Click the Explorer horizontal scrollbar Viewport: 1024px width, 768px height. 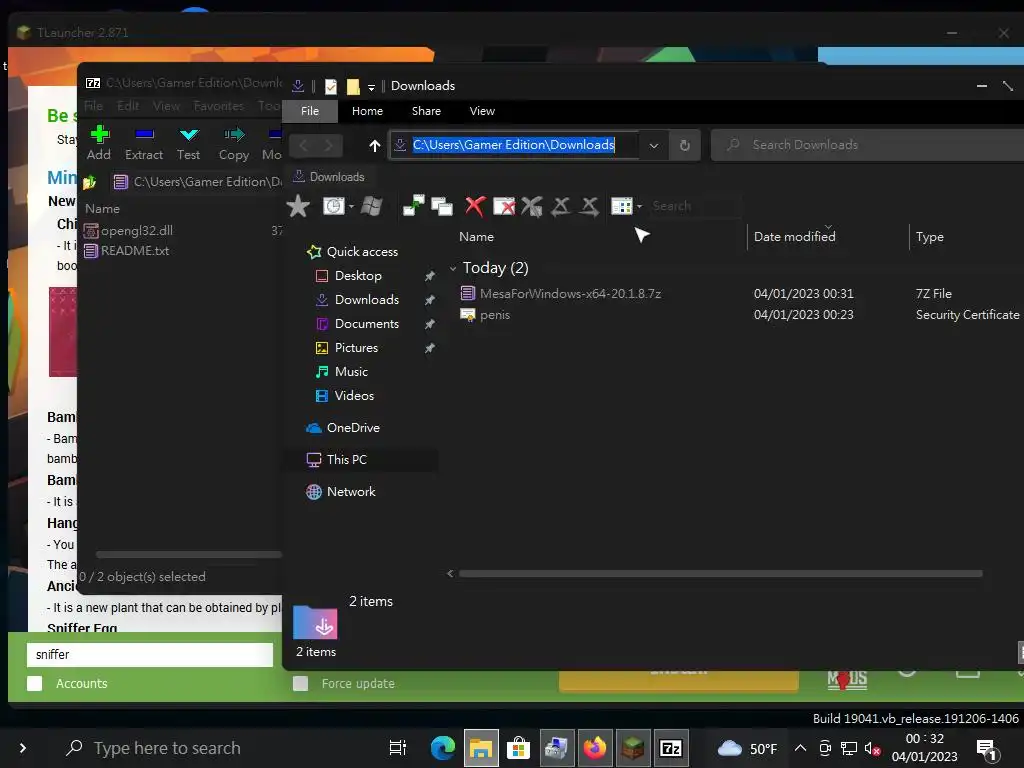click(720, 573)
